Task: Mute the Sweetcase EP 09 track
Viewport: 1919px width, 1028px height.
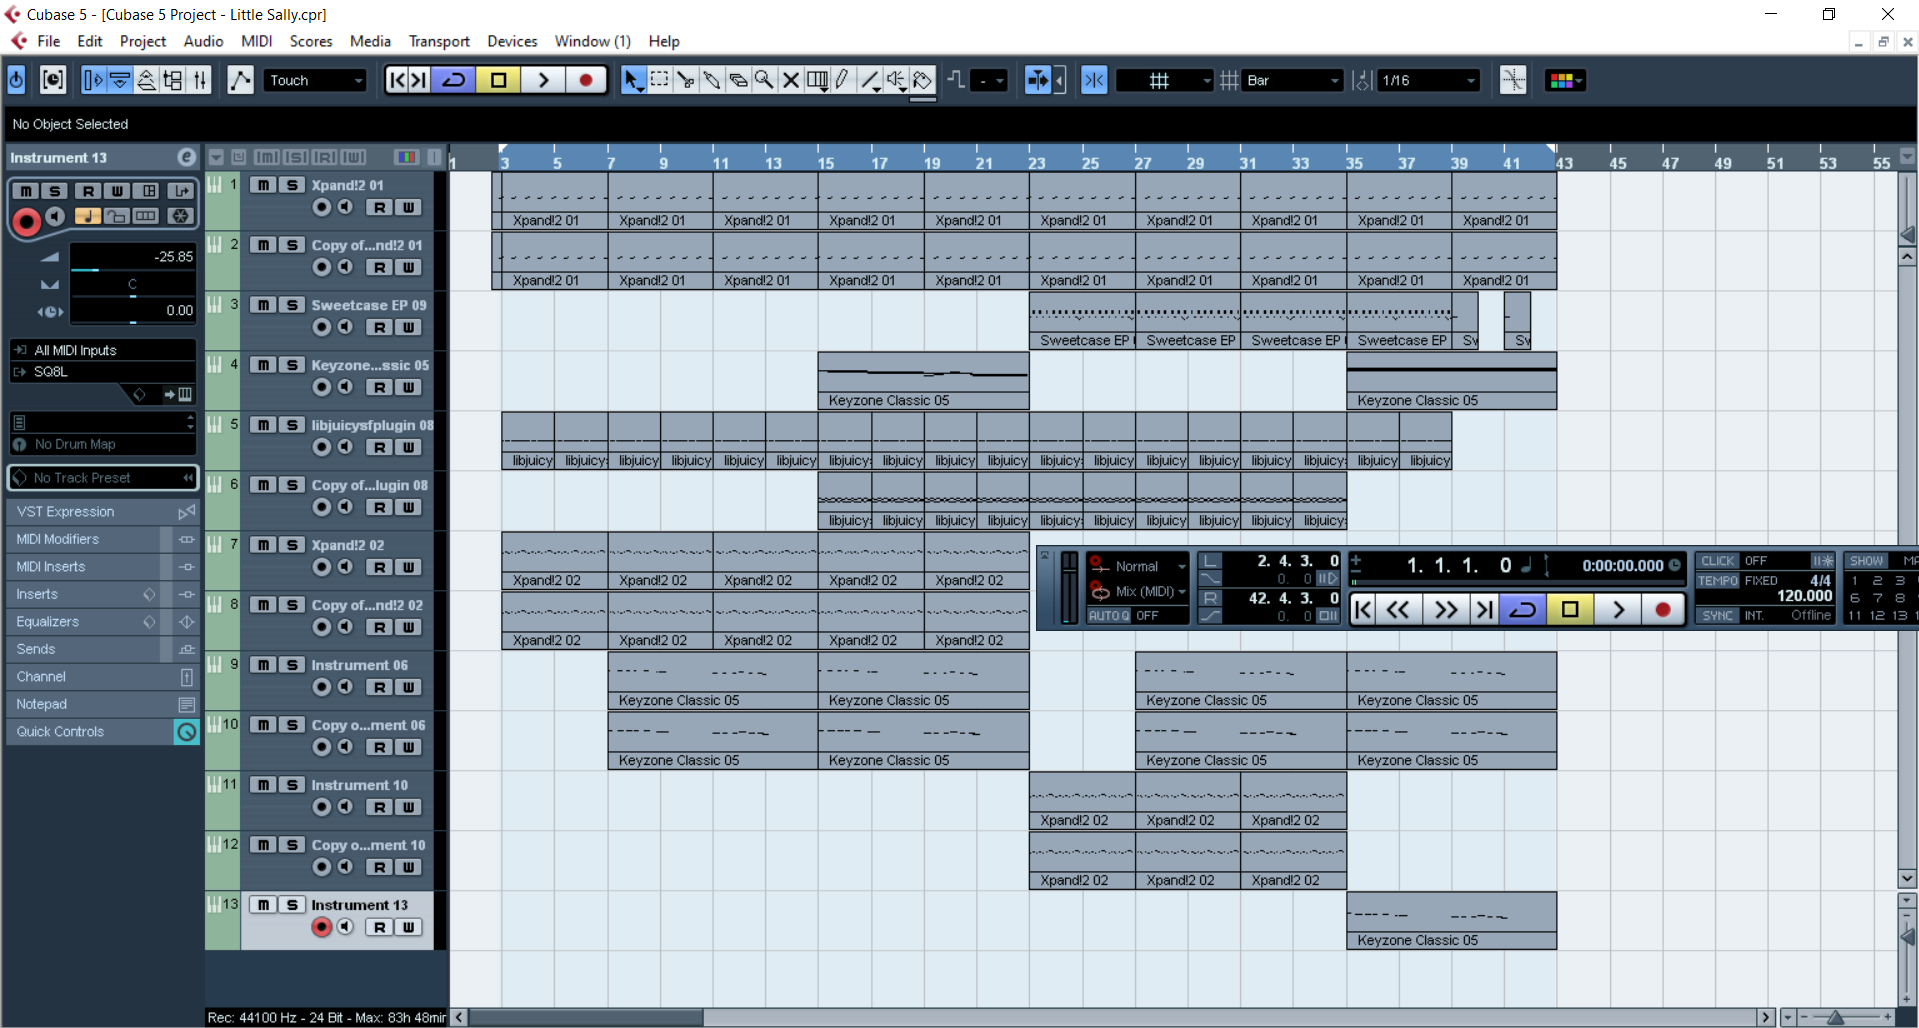Action: [x=263, y=305]
